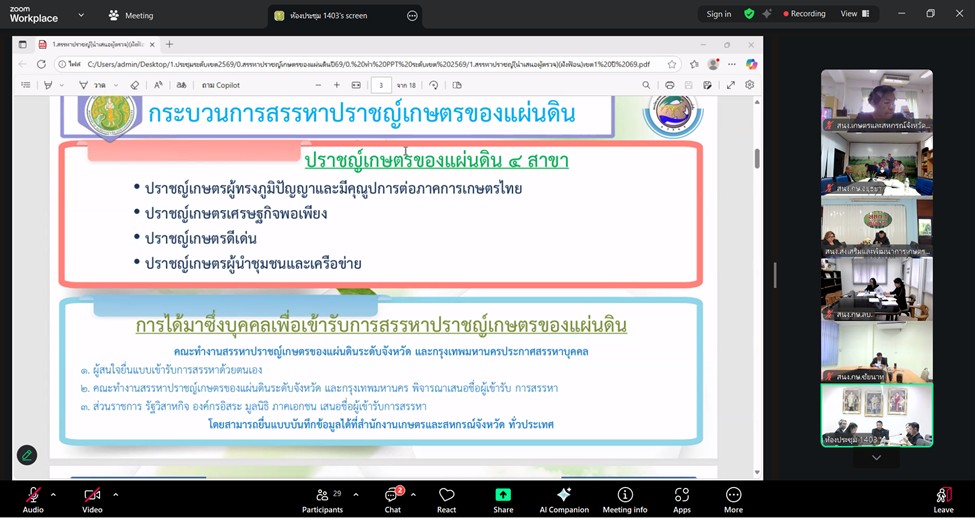Click the translate icon in PDF toolbar
The image size is (975, 518).
(x=181, y=85)
